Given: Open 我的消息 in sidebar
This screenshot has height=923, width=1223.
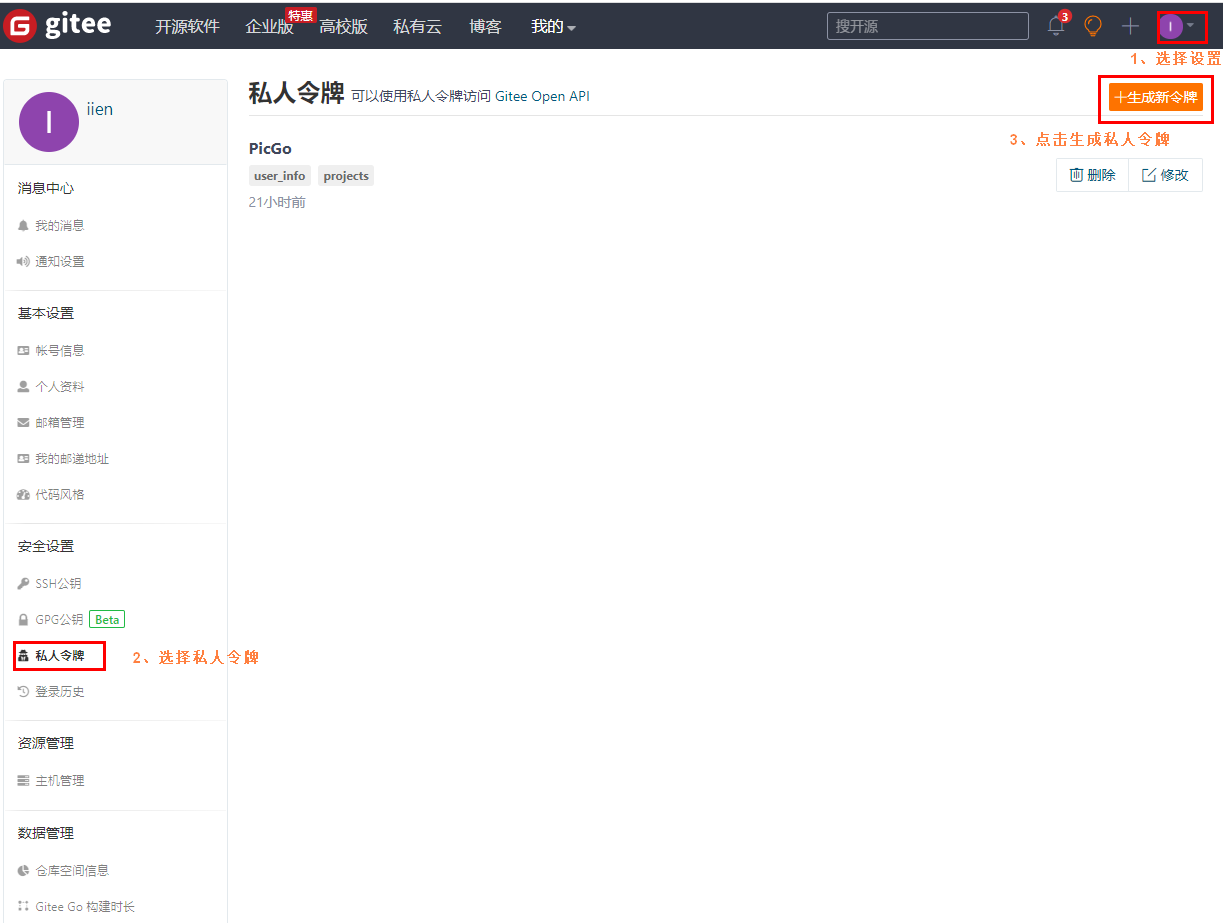Looking at the screenshot, I should (60, 226).
